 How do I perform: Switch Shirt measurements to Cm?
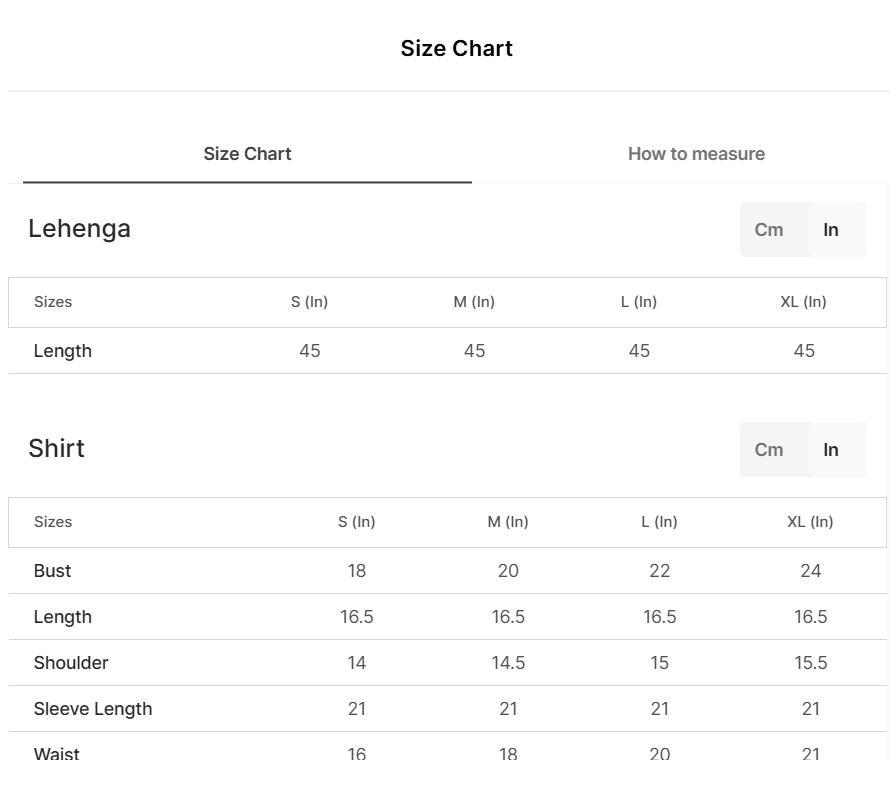[769, 449]
